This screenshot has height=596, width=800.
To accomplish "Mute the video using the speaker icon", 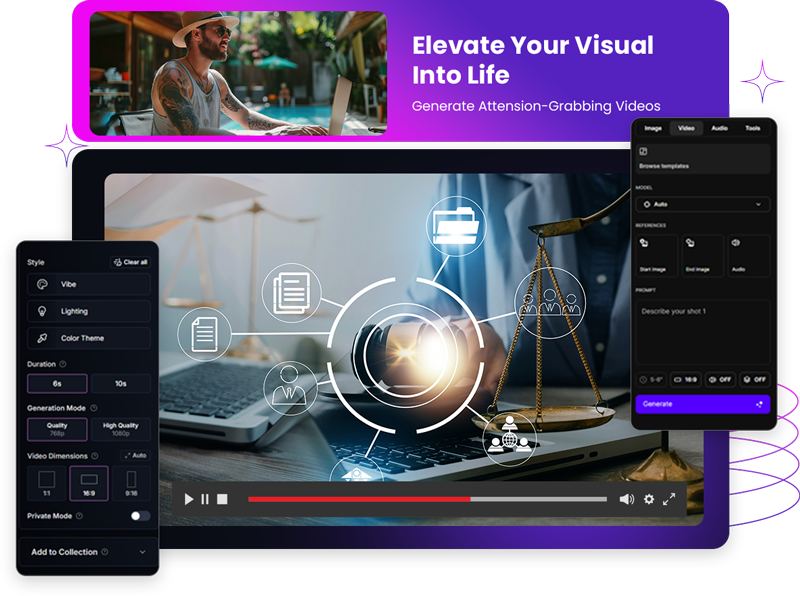I will tap(626, 499).
